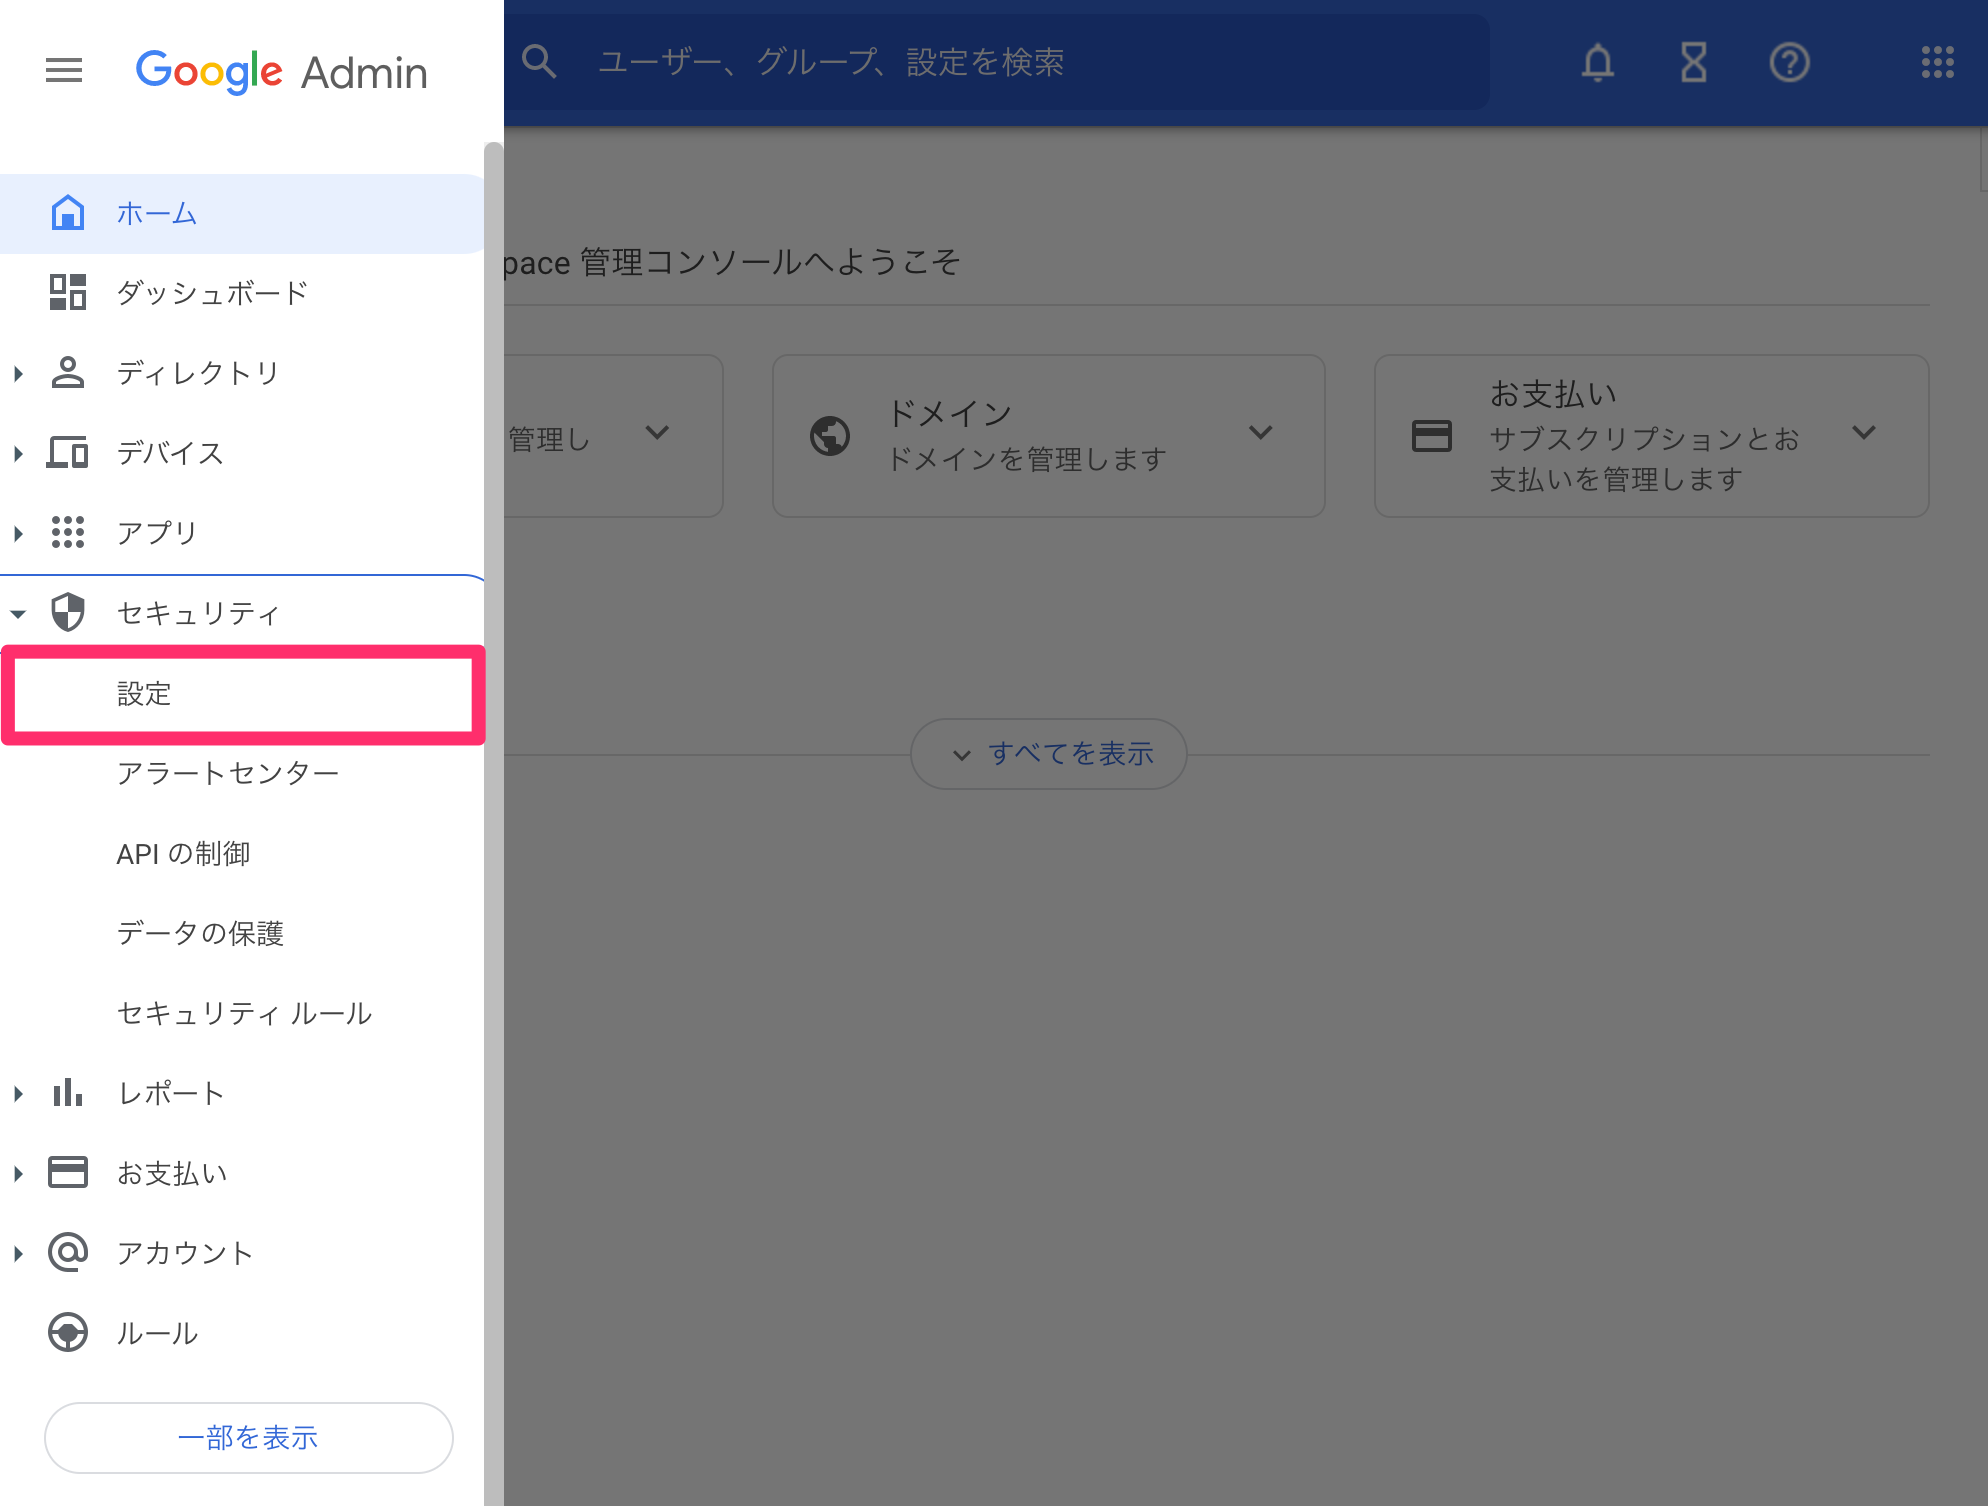Click the ダッシュボード dashboard icon
The image size is (1988, 1506).
68,292
